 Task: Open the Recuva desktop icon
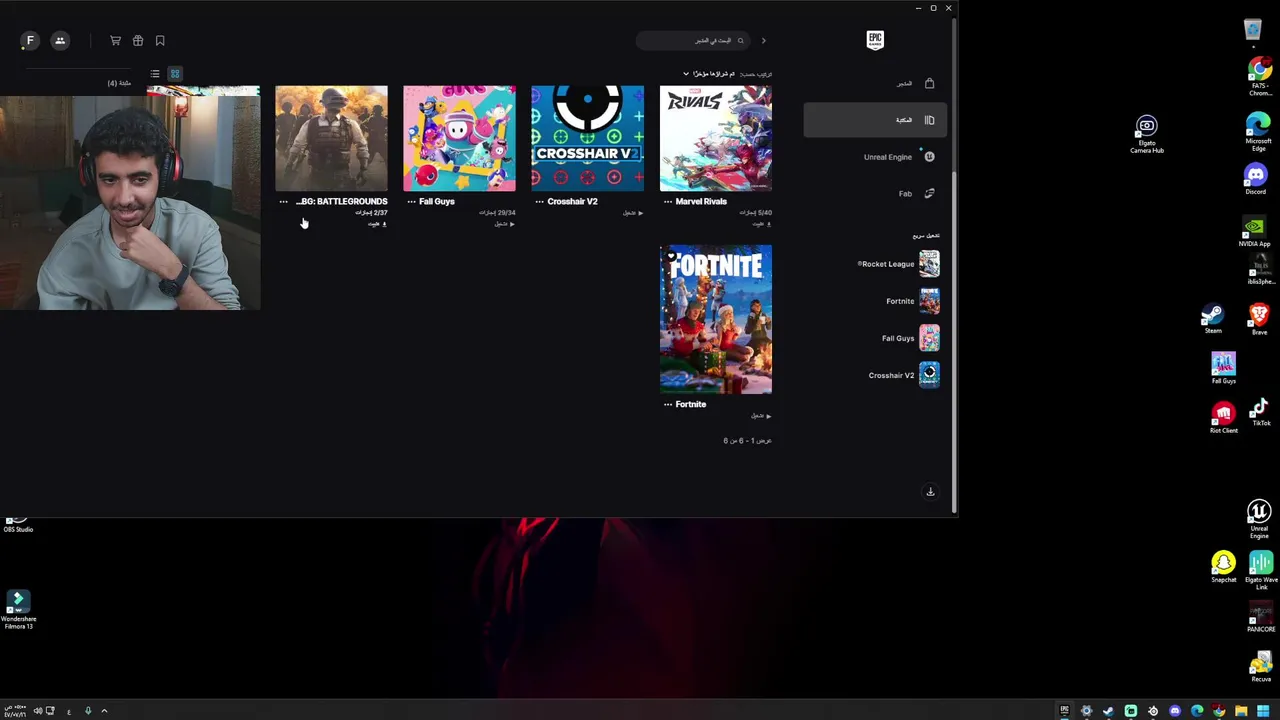1261,668
